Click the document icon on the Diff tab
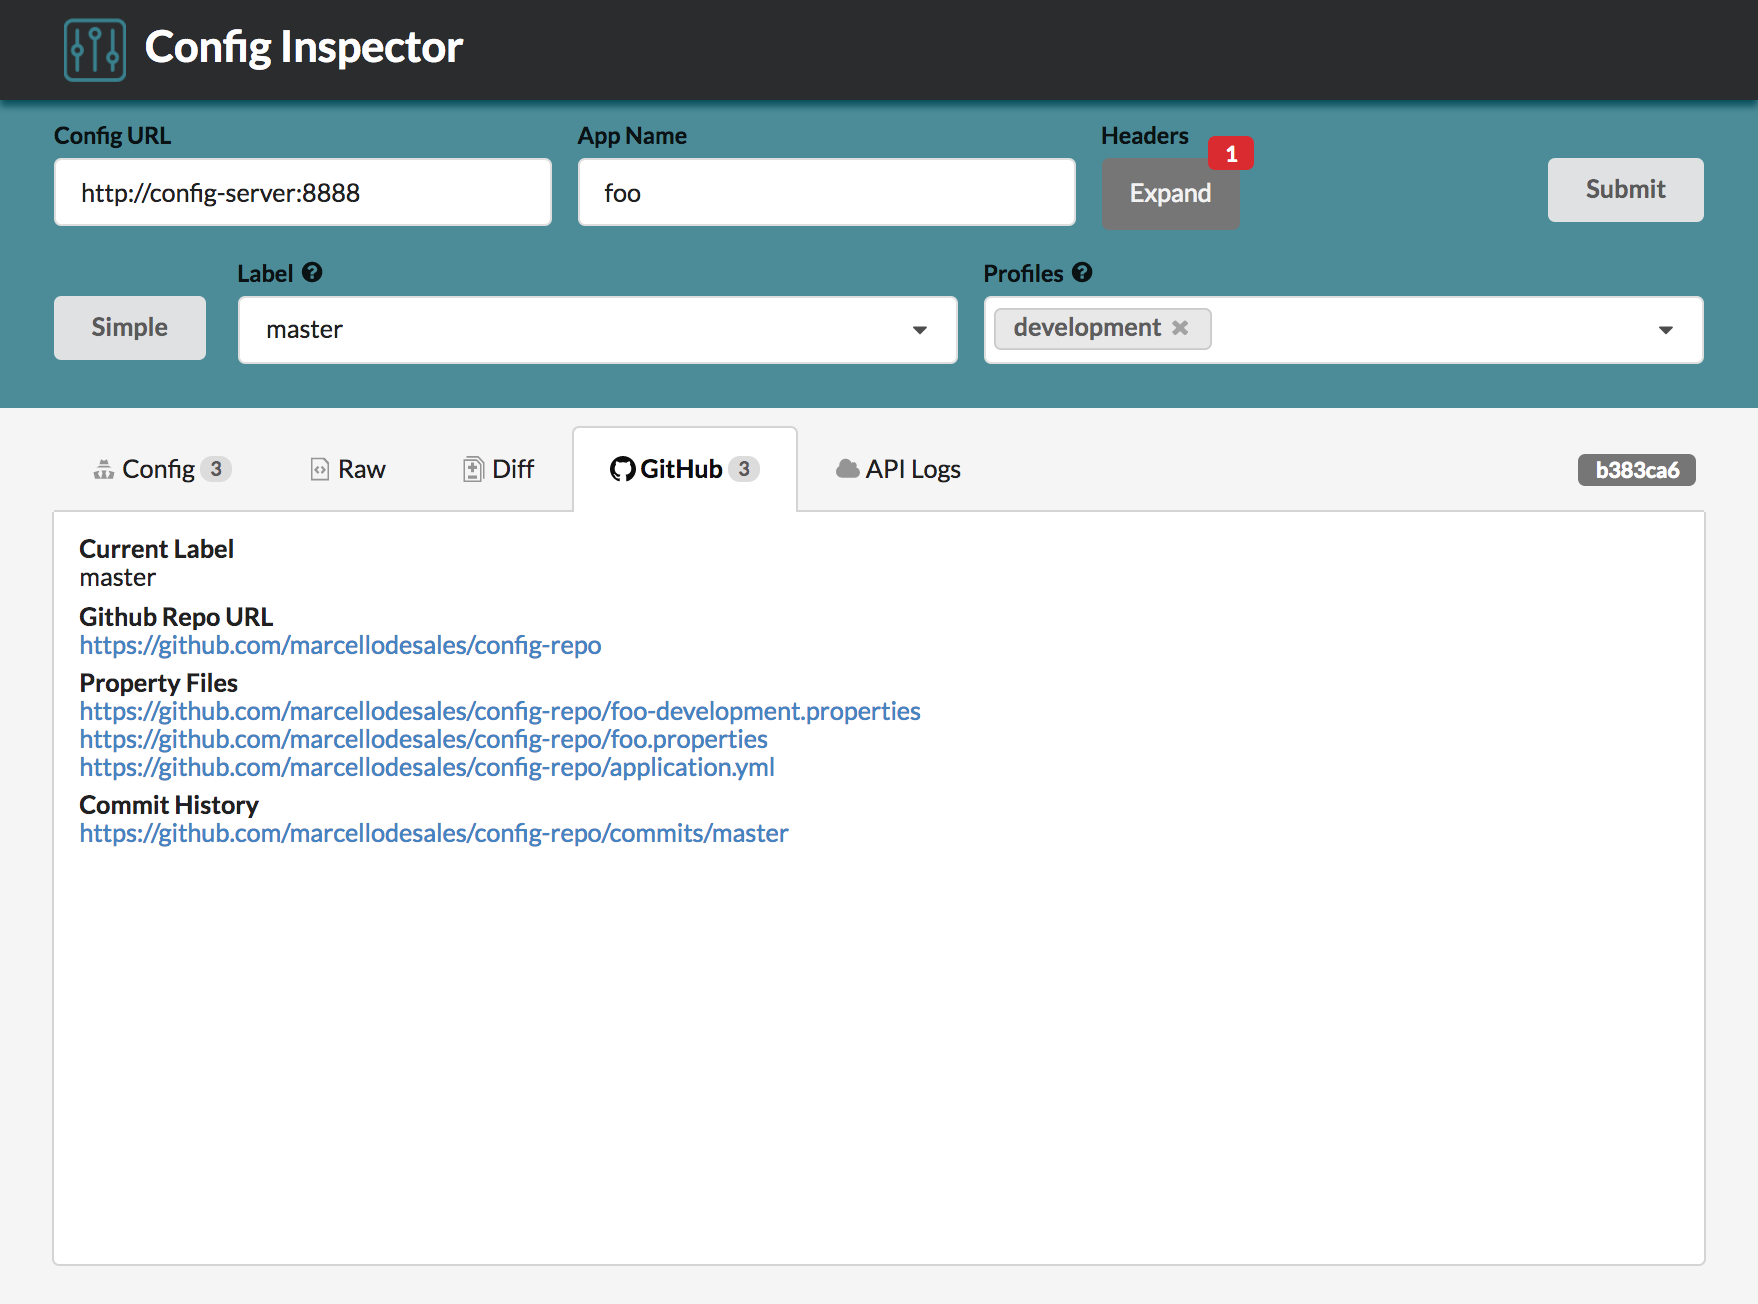 pyautogui.click(x=471, y=468)
